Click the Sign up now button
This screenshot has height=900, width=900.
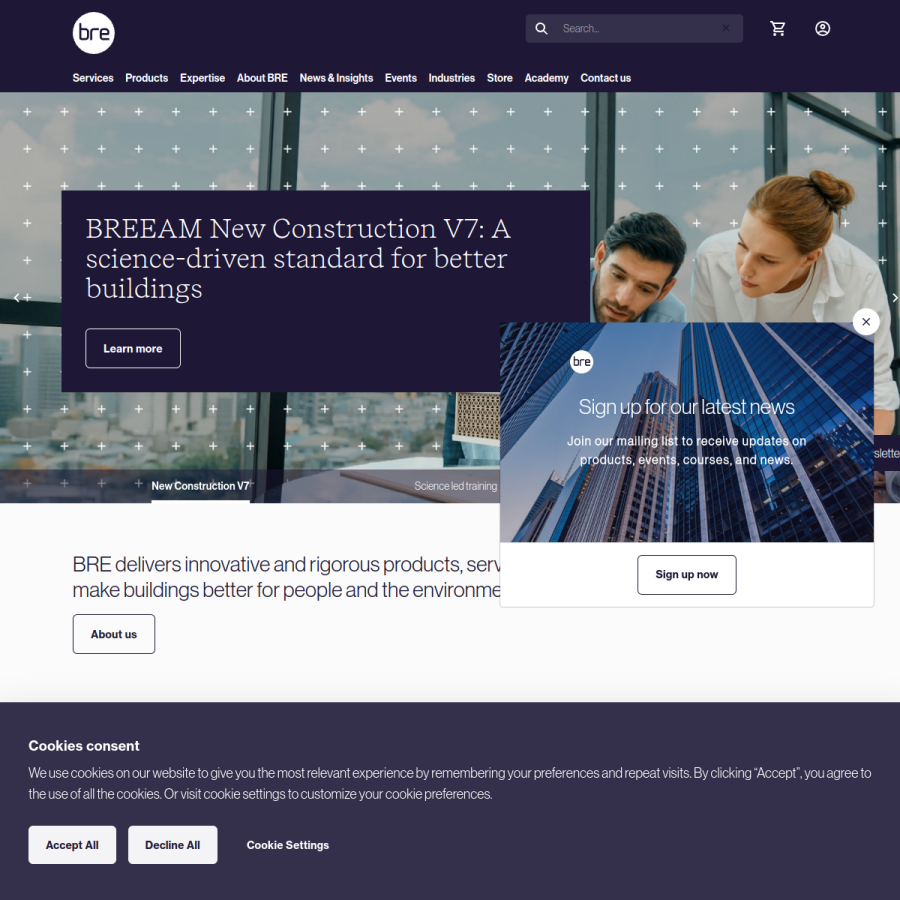(686, 575)
